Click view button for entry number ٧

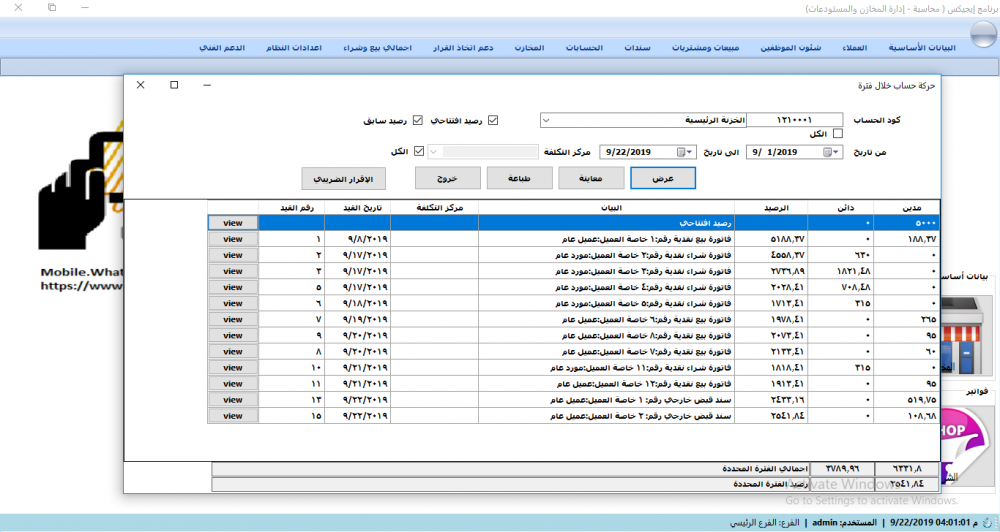pos(233,319)
